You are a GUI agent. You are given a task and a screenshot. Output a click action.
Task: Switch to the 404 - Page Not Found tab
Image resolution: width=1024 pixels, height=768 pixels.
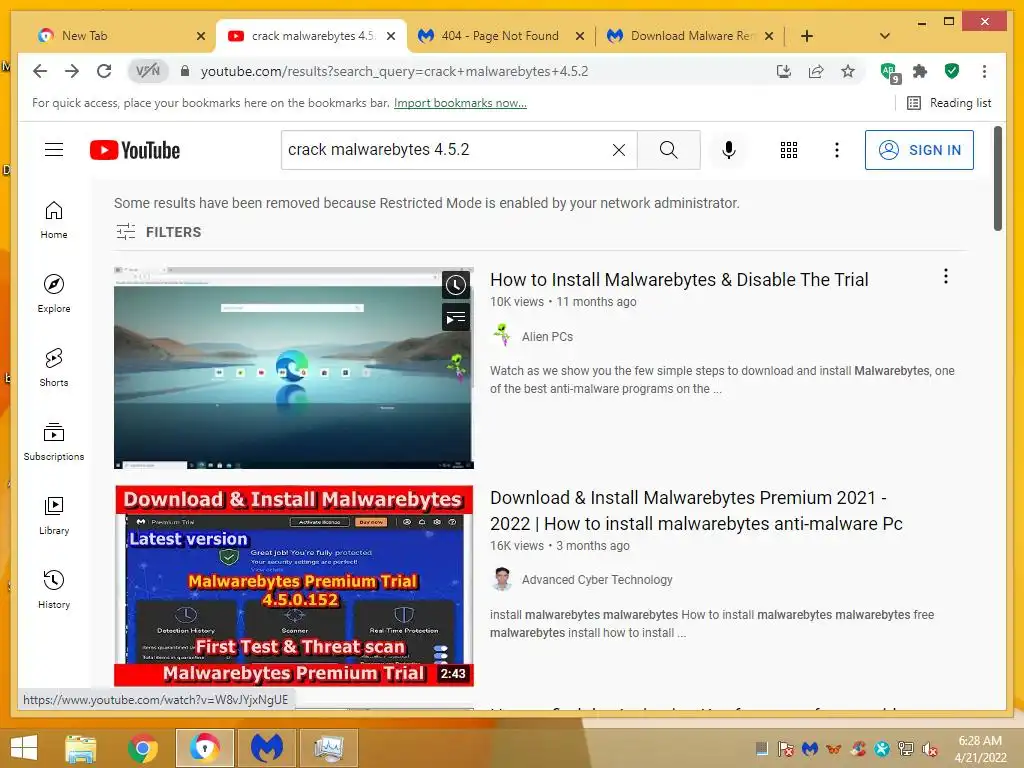tap(501, 36)
